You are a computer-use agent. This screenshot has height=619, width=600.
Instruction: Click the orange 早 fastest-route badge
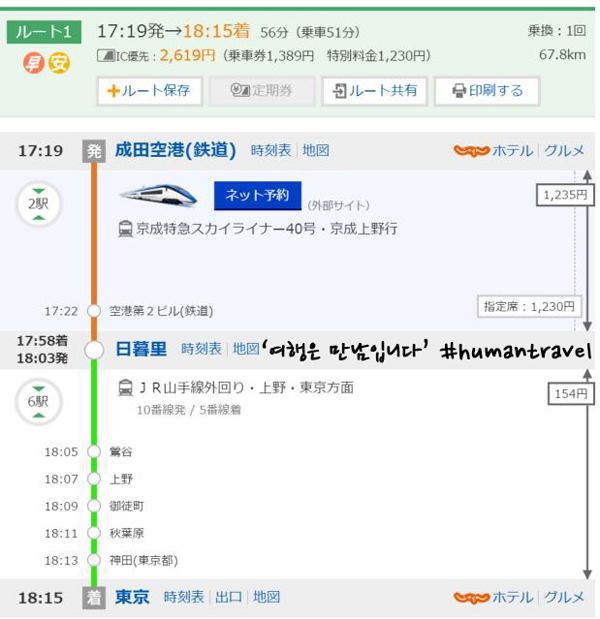[33, 63]
